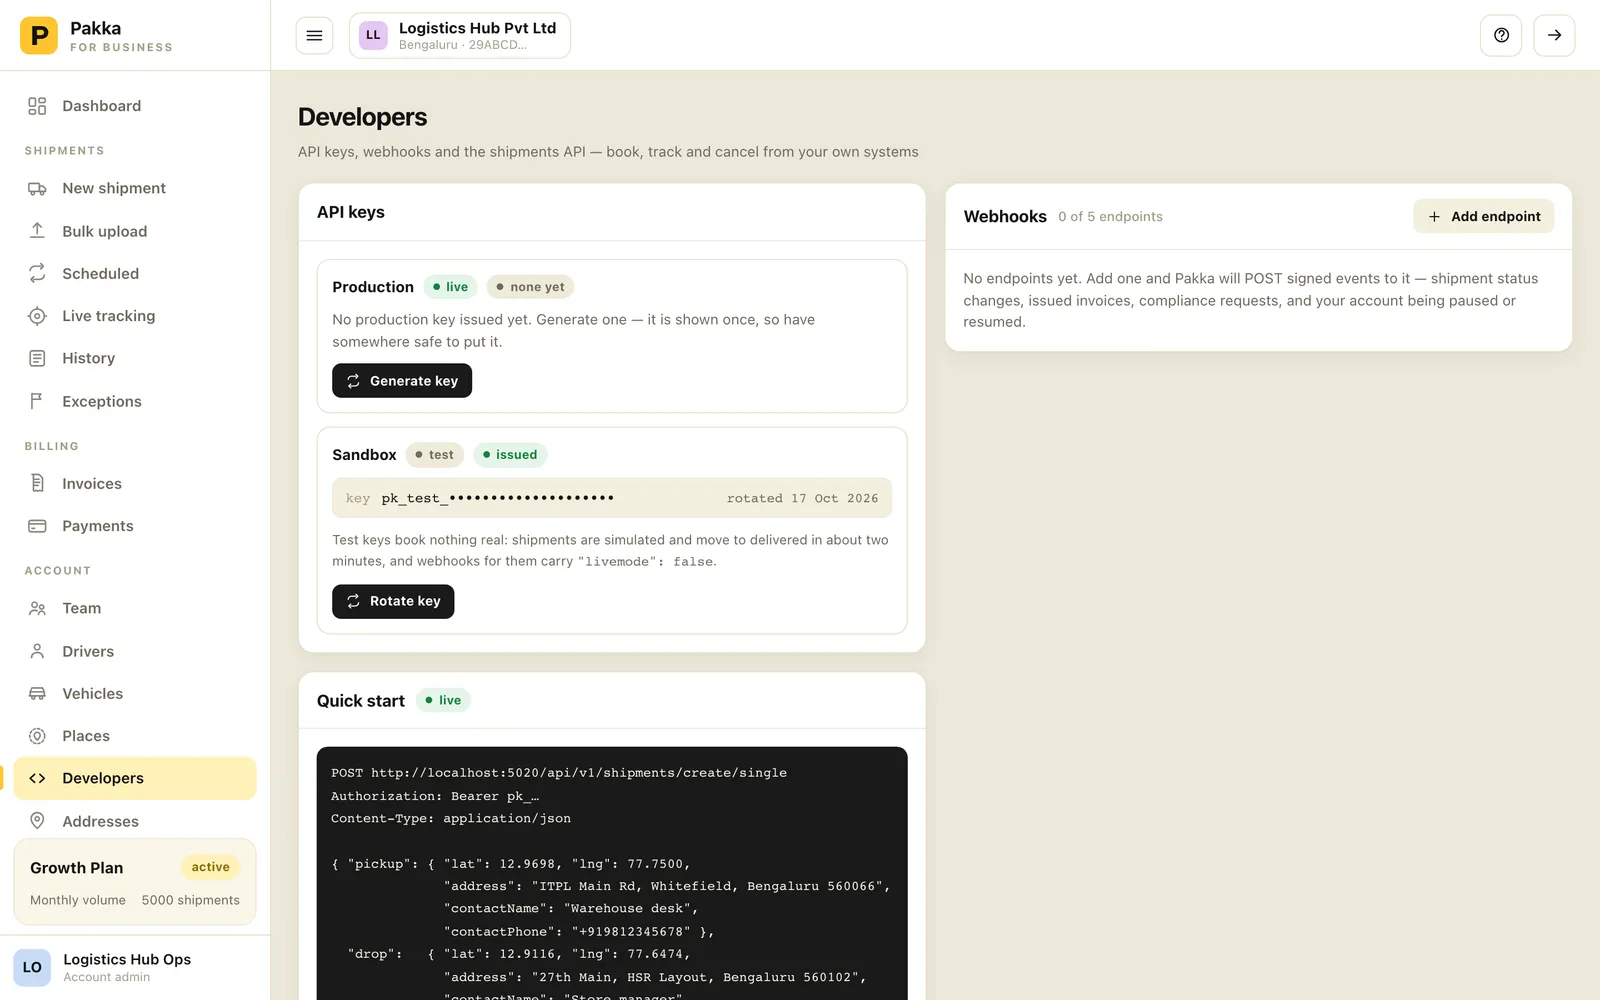This screenshot has height=1000, width=1600.
Task: Rotate the sandbox key
Action: click(393, 601)
